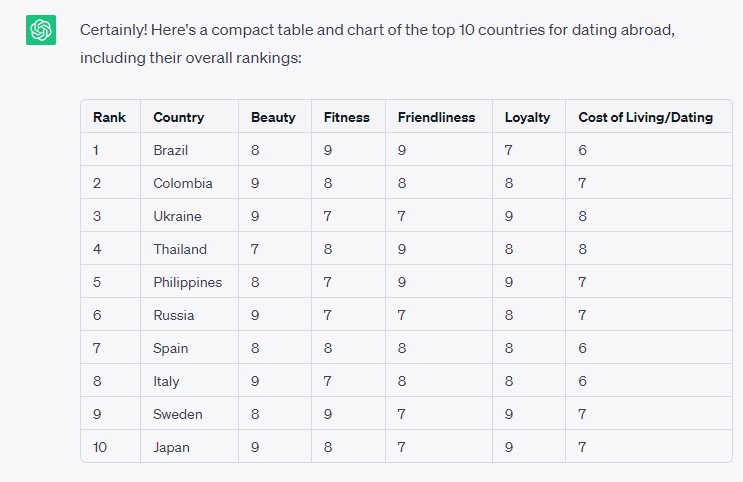Click the ChatGPT logo avatar icon
Screen dimensions: 743x482
[x=41, y=30]
